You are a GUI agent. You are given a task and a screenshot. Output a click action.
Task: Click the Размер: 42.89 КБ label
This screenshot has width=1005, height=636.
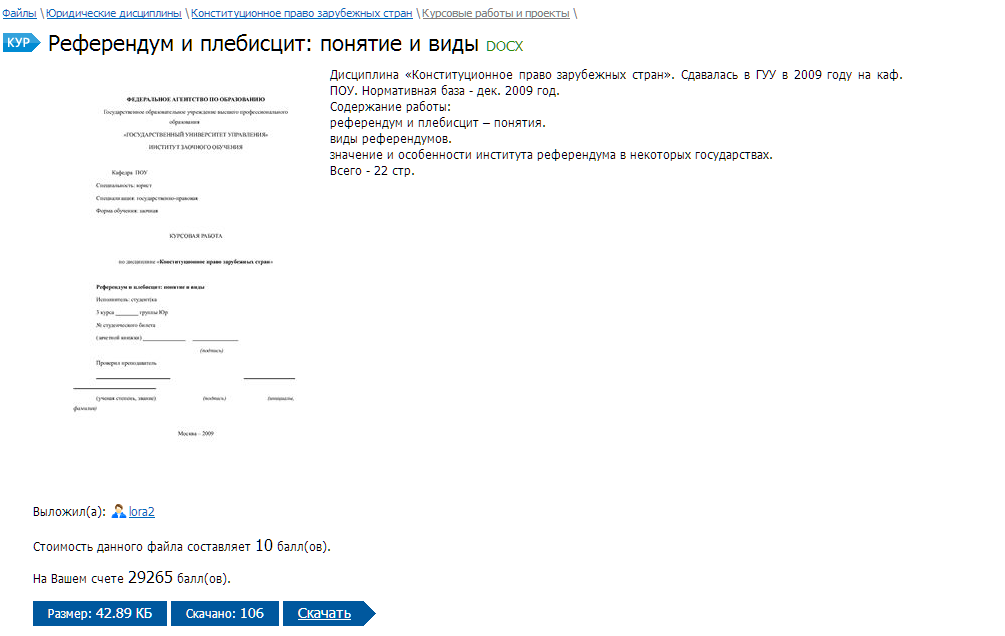coord(100,613)
